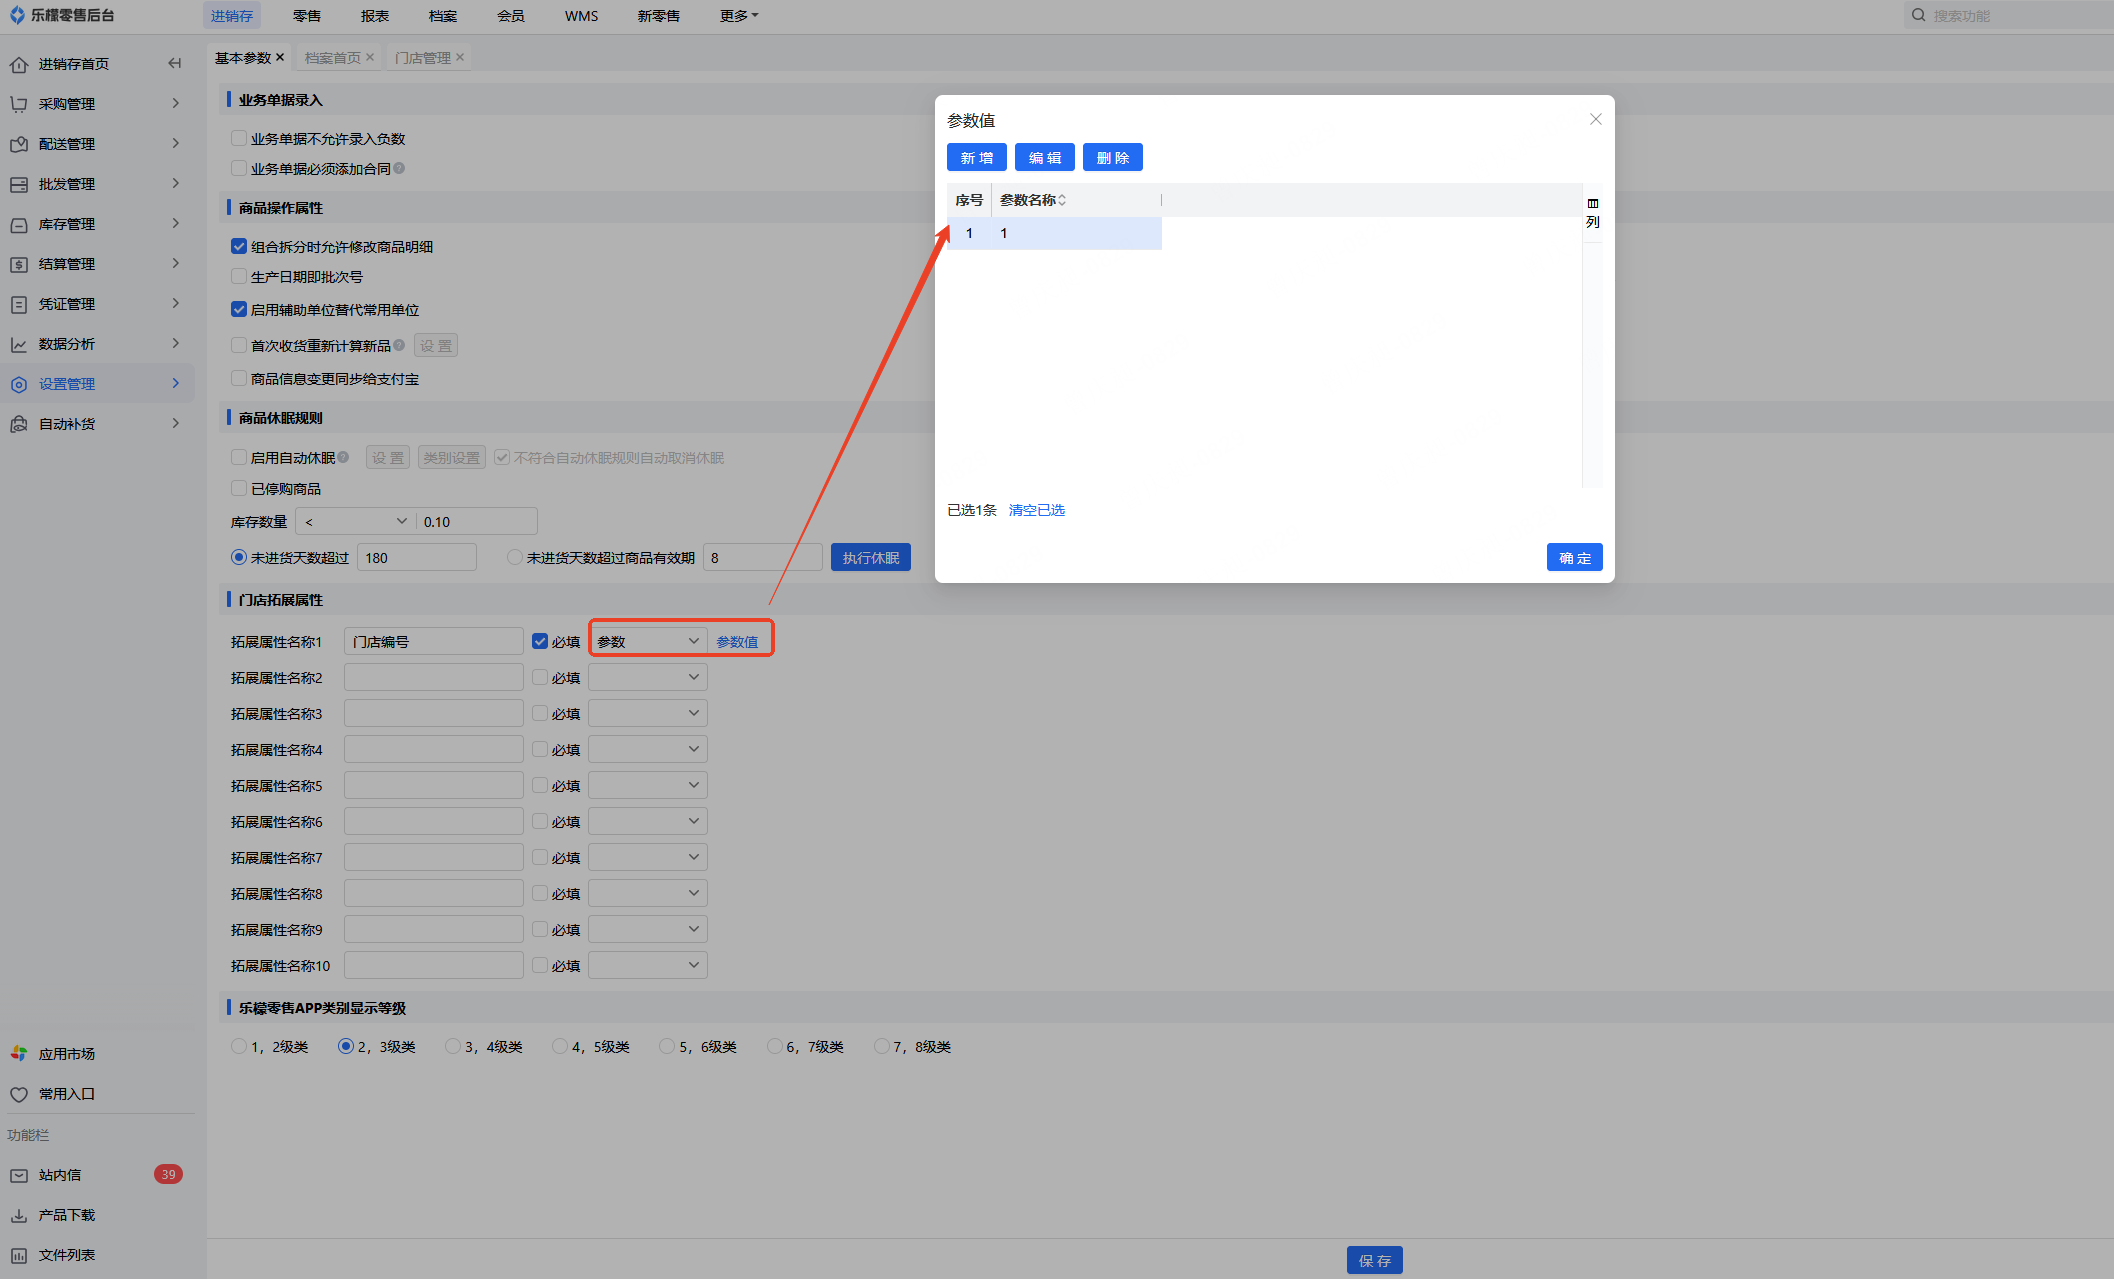The width and height of the screenshot is (2114, 1279).
Task: Collapse the sidebar with the arrow icon
Action: (x=175, y=64)
